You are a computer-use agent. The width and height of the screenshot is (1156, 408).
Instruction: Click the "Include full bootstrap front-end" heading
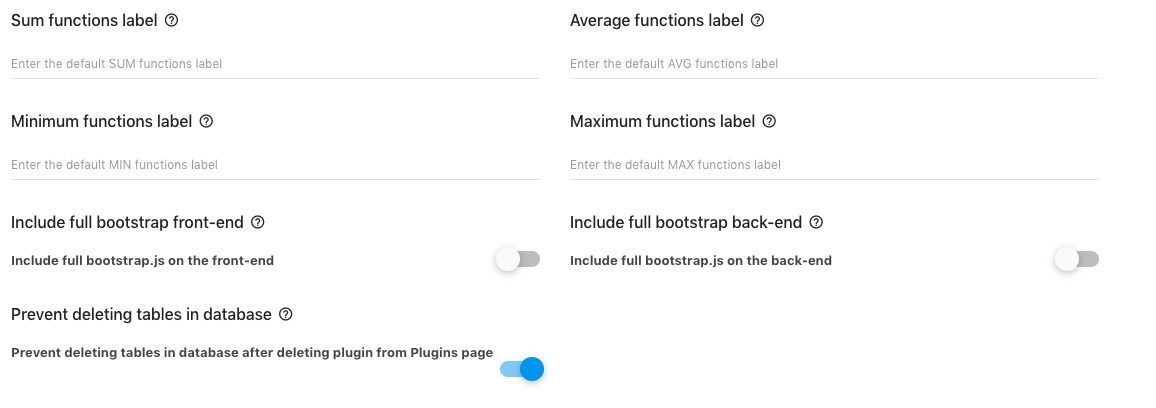click(x=128, y=222)
